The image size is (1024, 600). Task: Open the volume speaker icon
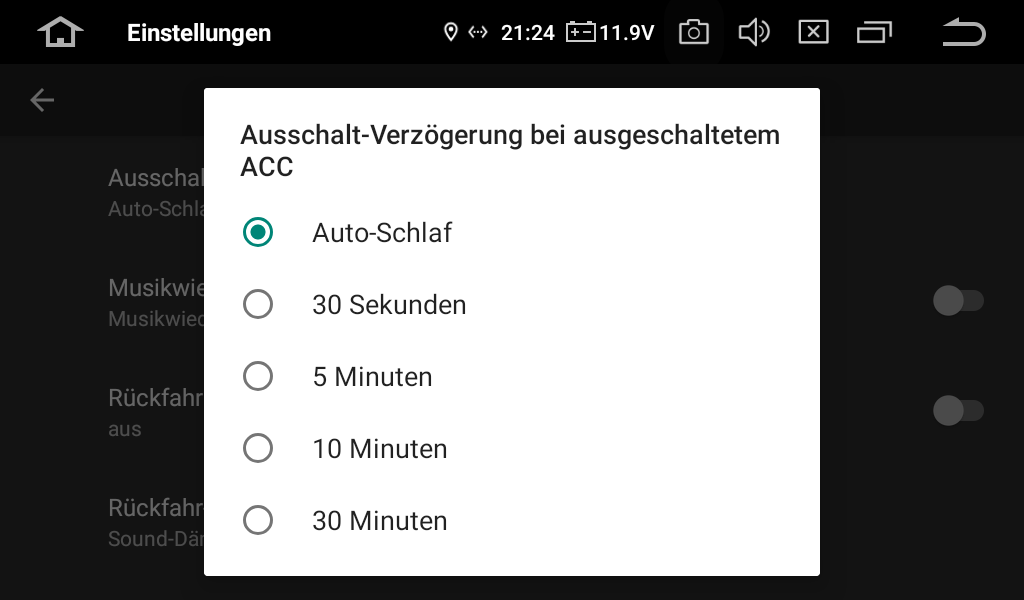pos(754,32)
